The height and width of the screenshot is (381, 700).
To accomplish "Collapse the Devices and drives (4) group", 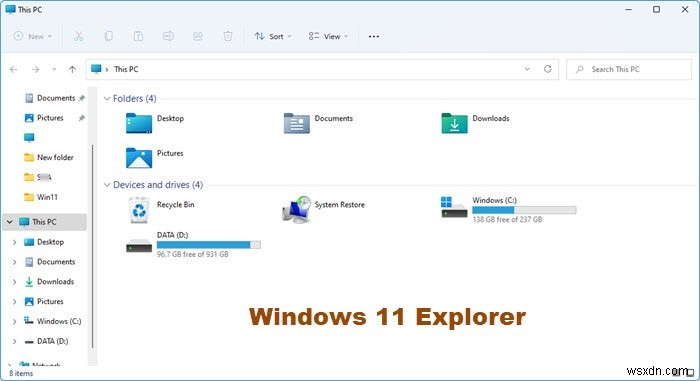I will coord(107,184).
